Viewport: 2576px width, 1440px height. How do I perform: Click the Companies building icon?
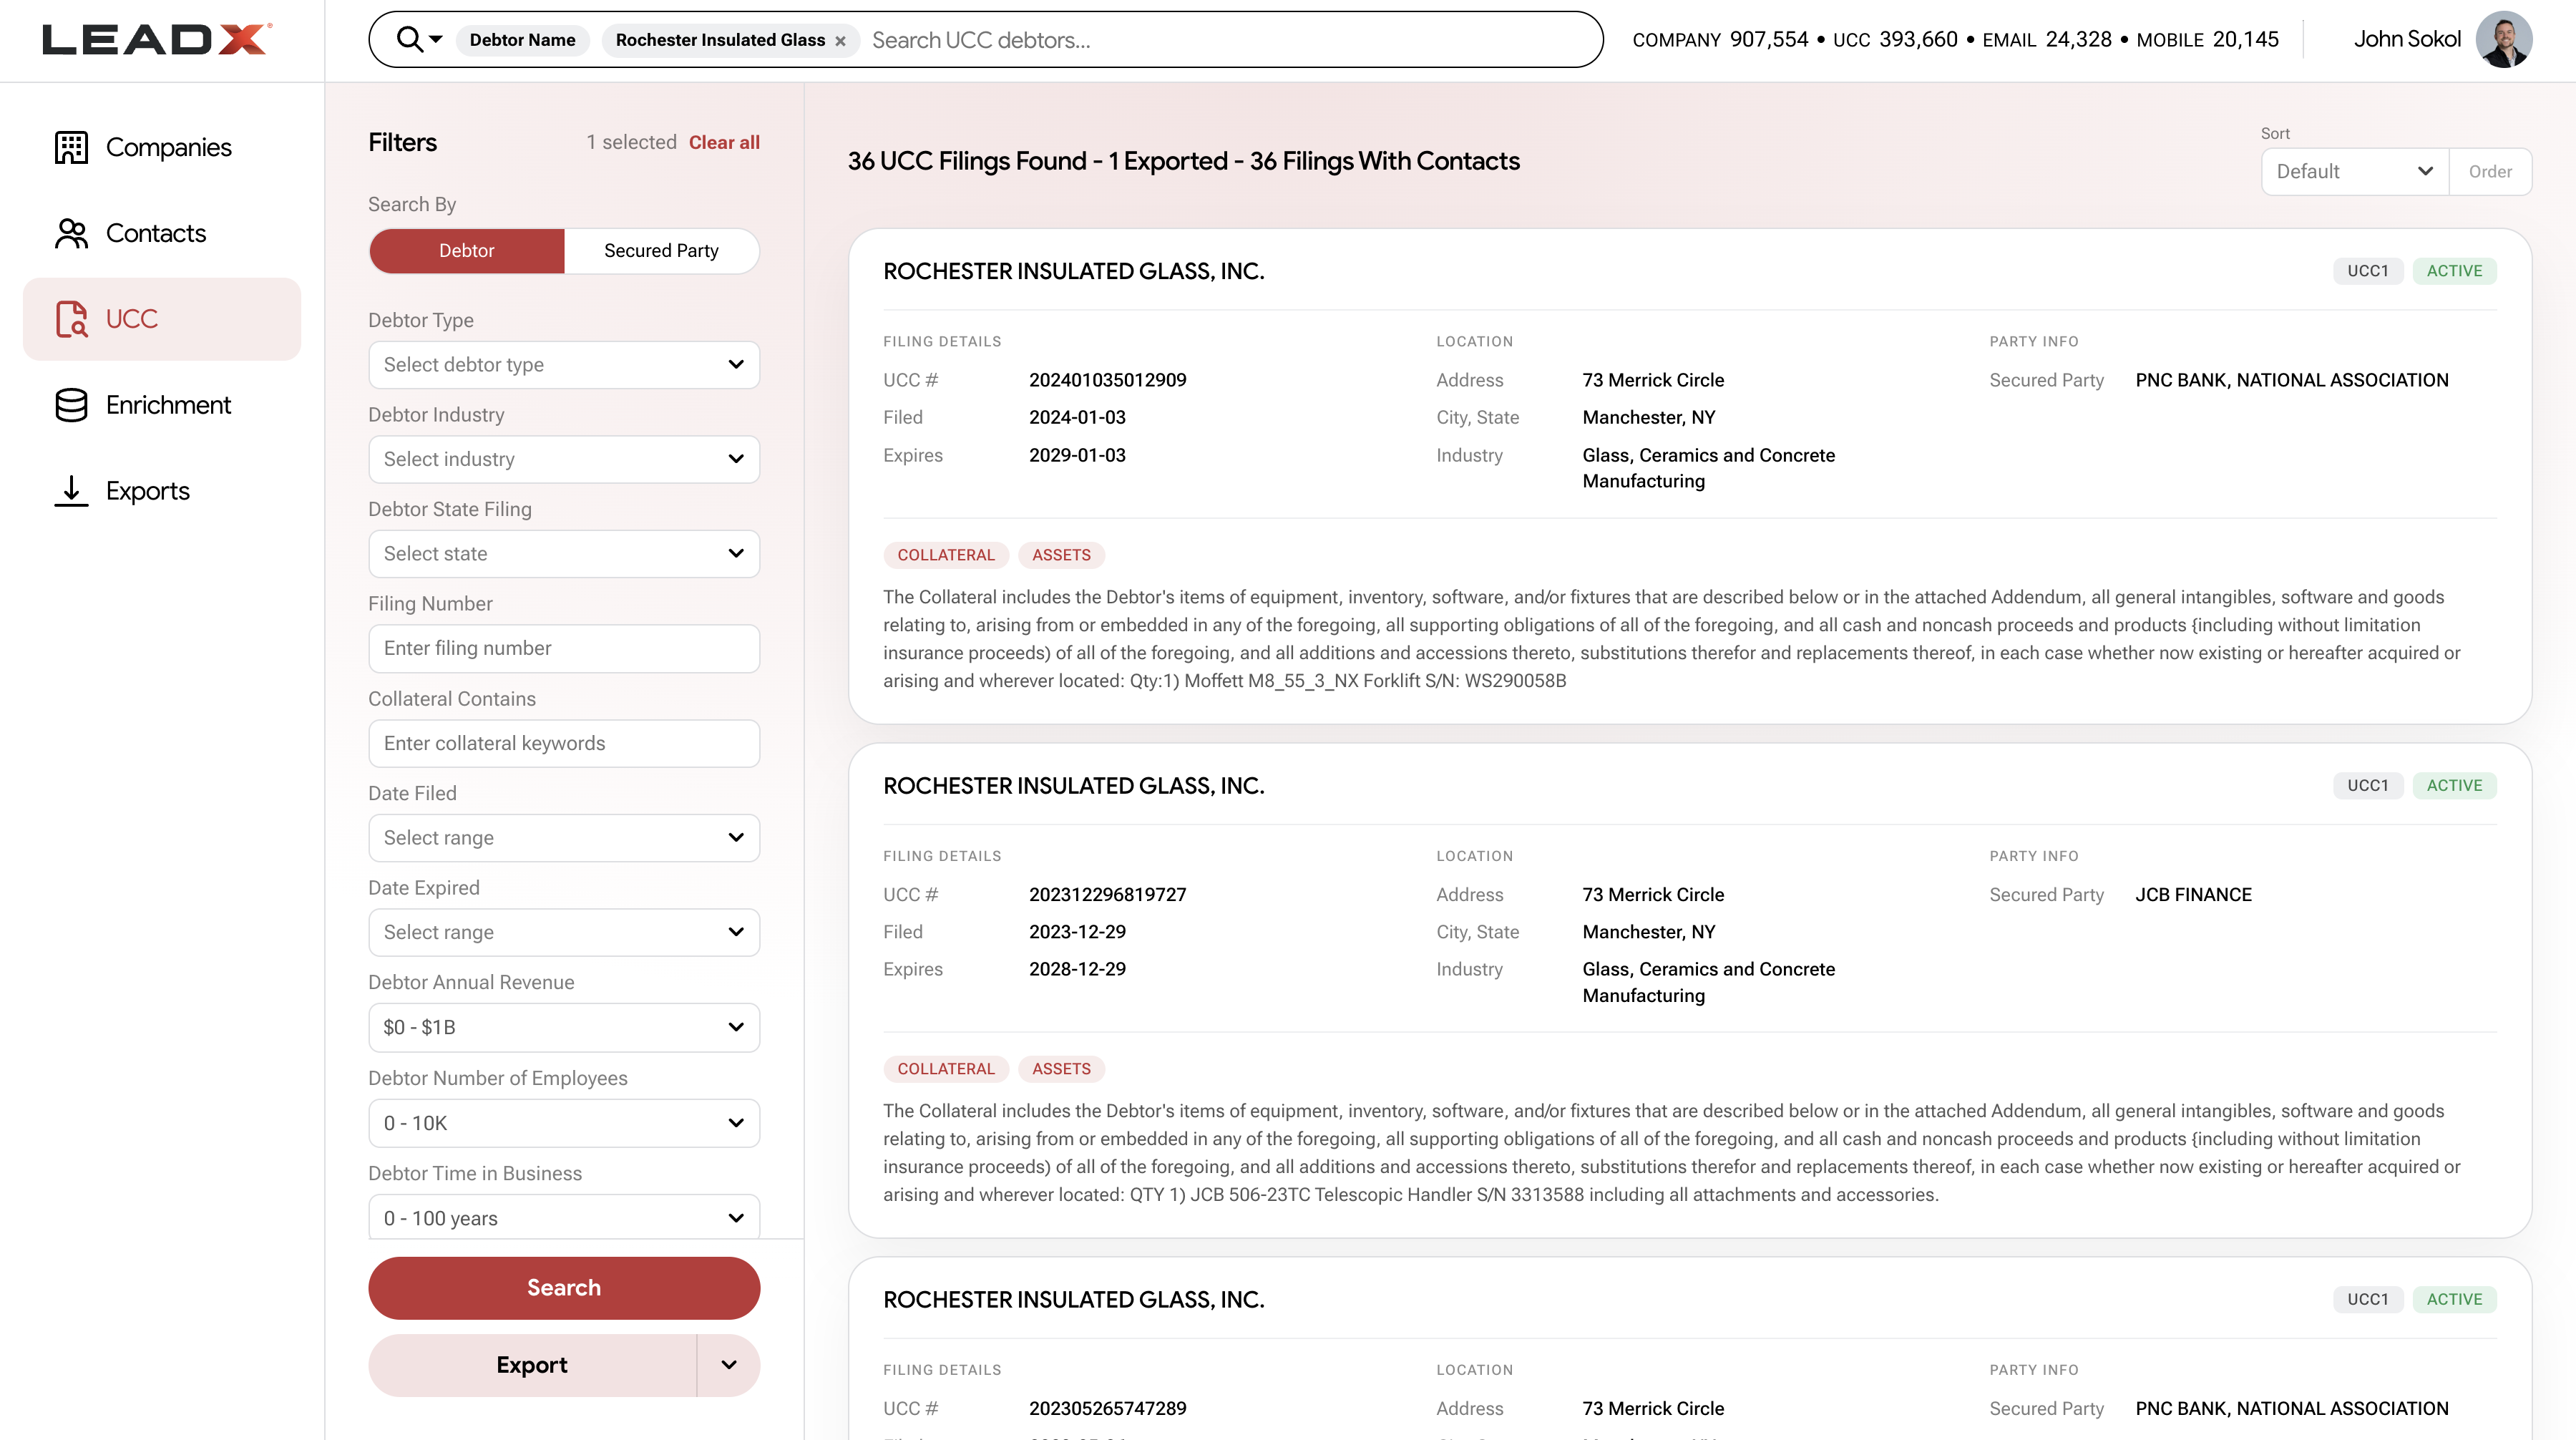(x=71, y=147)
